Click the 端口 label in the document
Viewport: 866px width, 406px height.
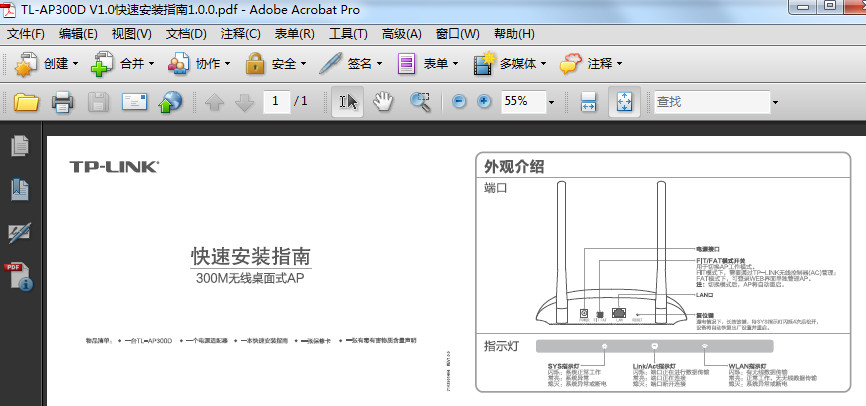click(495, 188)
